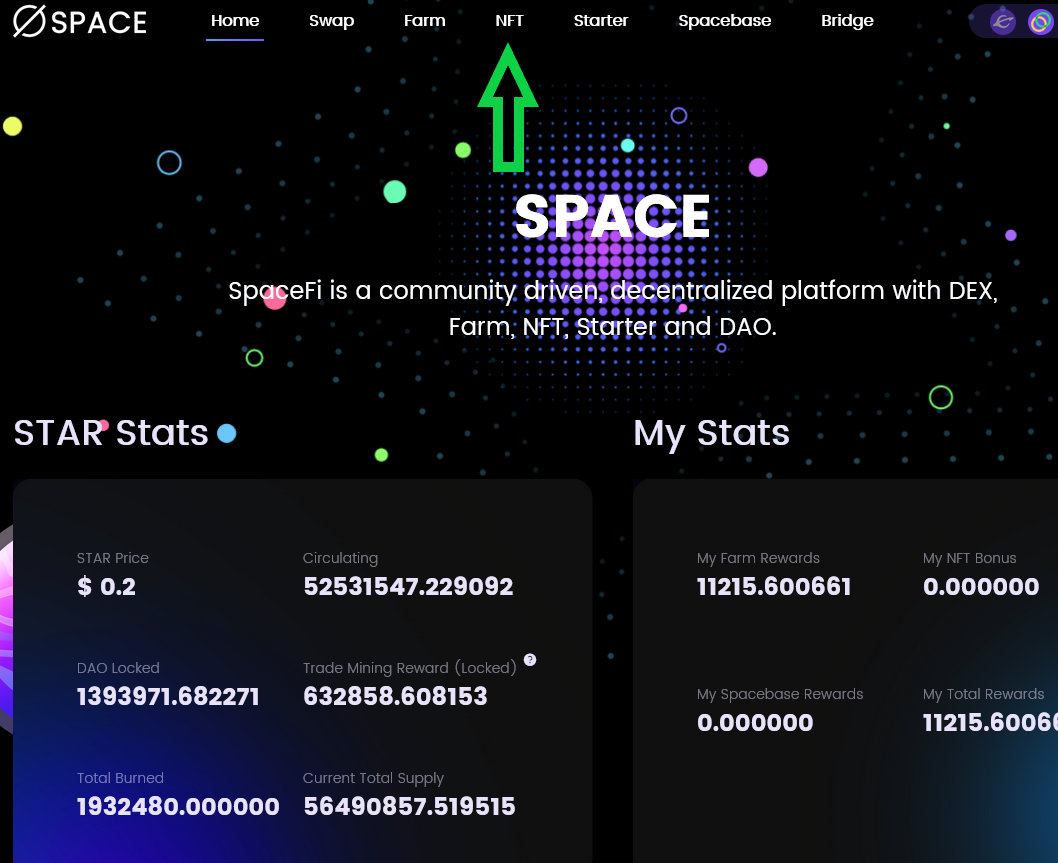Screen dimensions: 1058x863
Task: Click the Current Total Supply label
Action: tap(373, 778)
